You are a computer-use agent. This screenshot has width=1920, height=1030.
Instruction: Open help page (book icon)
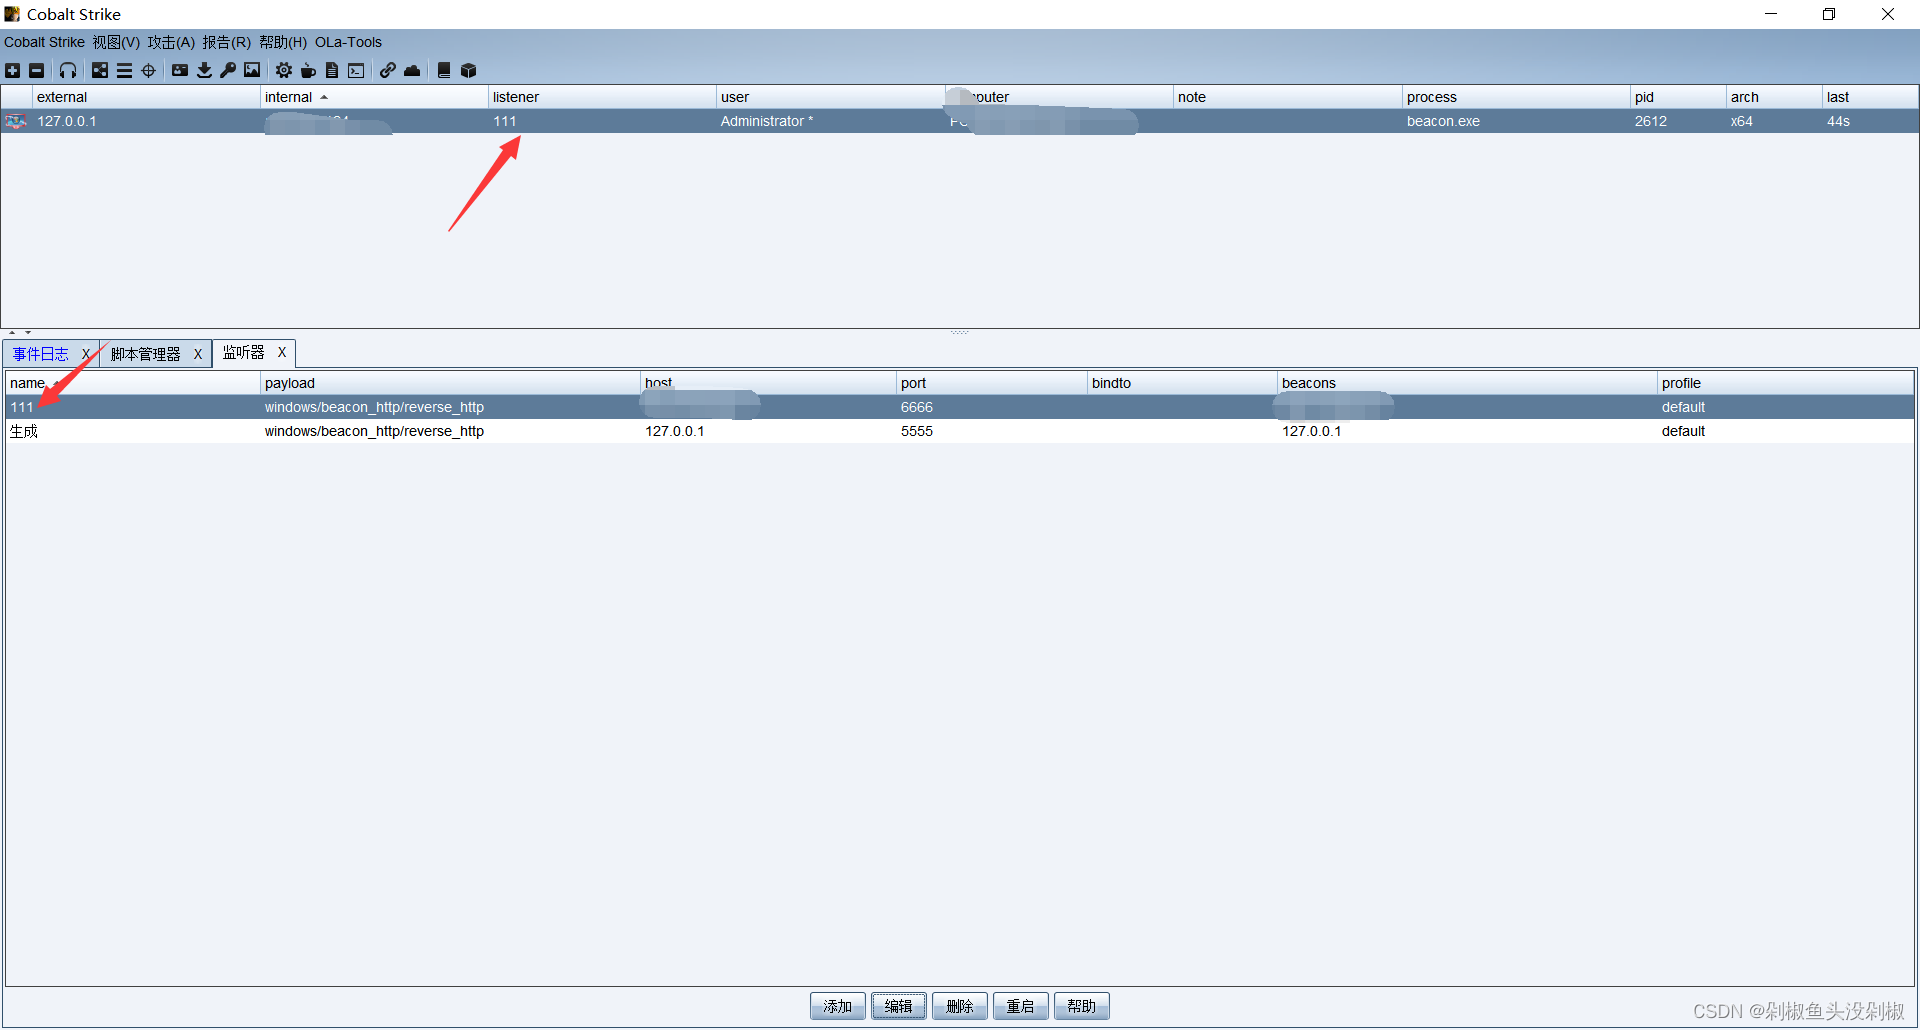[x=444, y=70]
